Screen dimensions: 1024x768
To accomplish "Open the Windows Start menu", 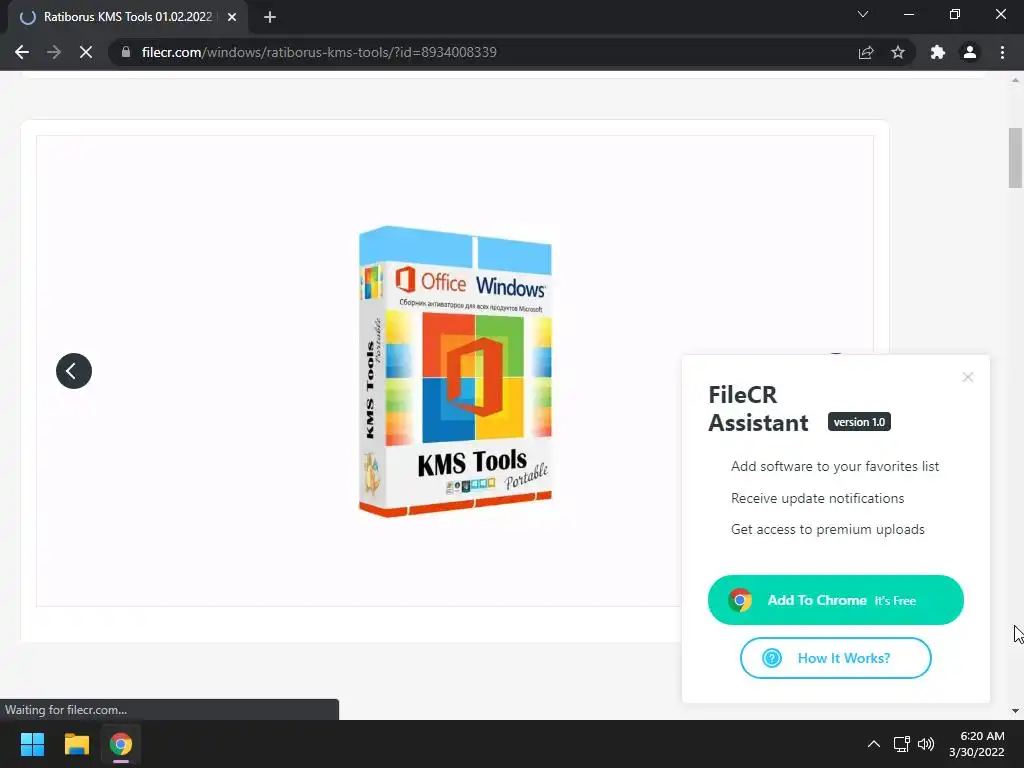I will (32, 744).
